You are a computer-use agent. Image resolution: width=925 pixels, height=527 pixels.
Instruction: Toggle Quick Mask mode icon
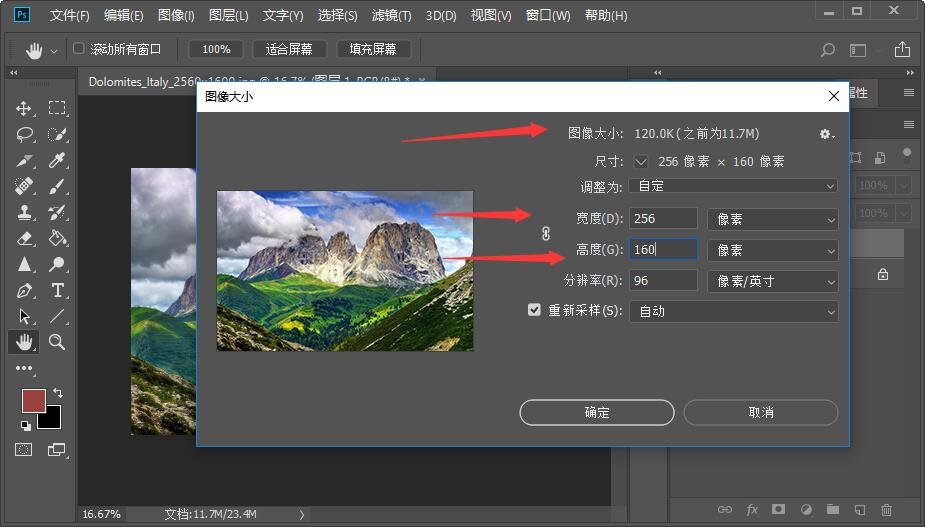[24, 450]
